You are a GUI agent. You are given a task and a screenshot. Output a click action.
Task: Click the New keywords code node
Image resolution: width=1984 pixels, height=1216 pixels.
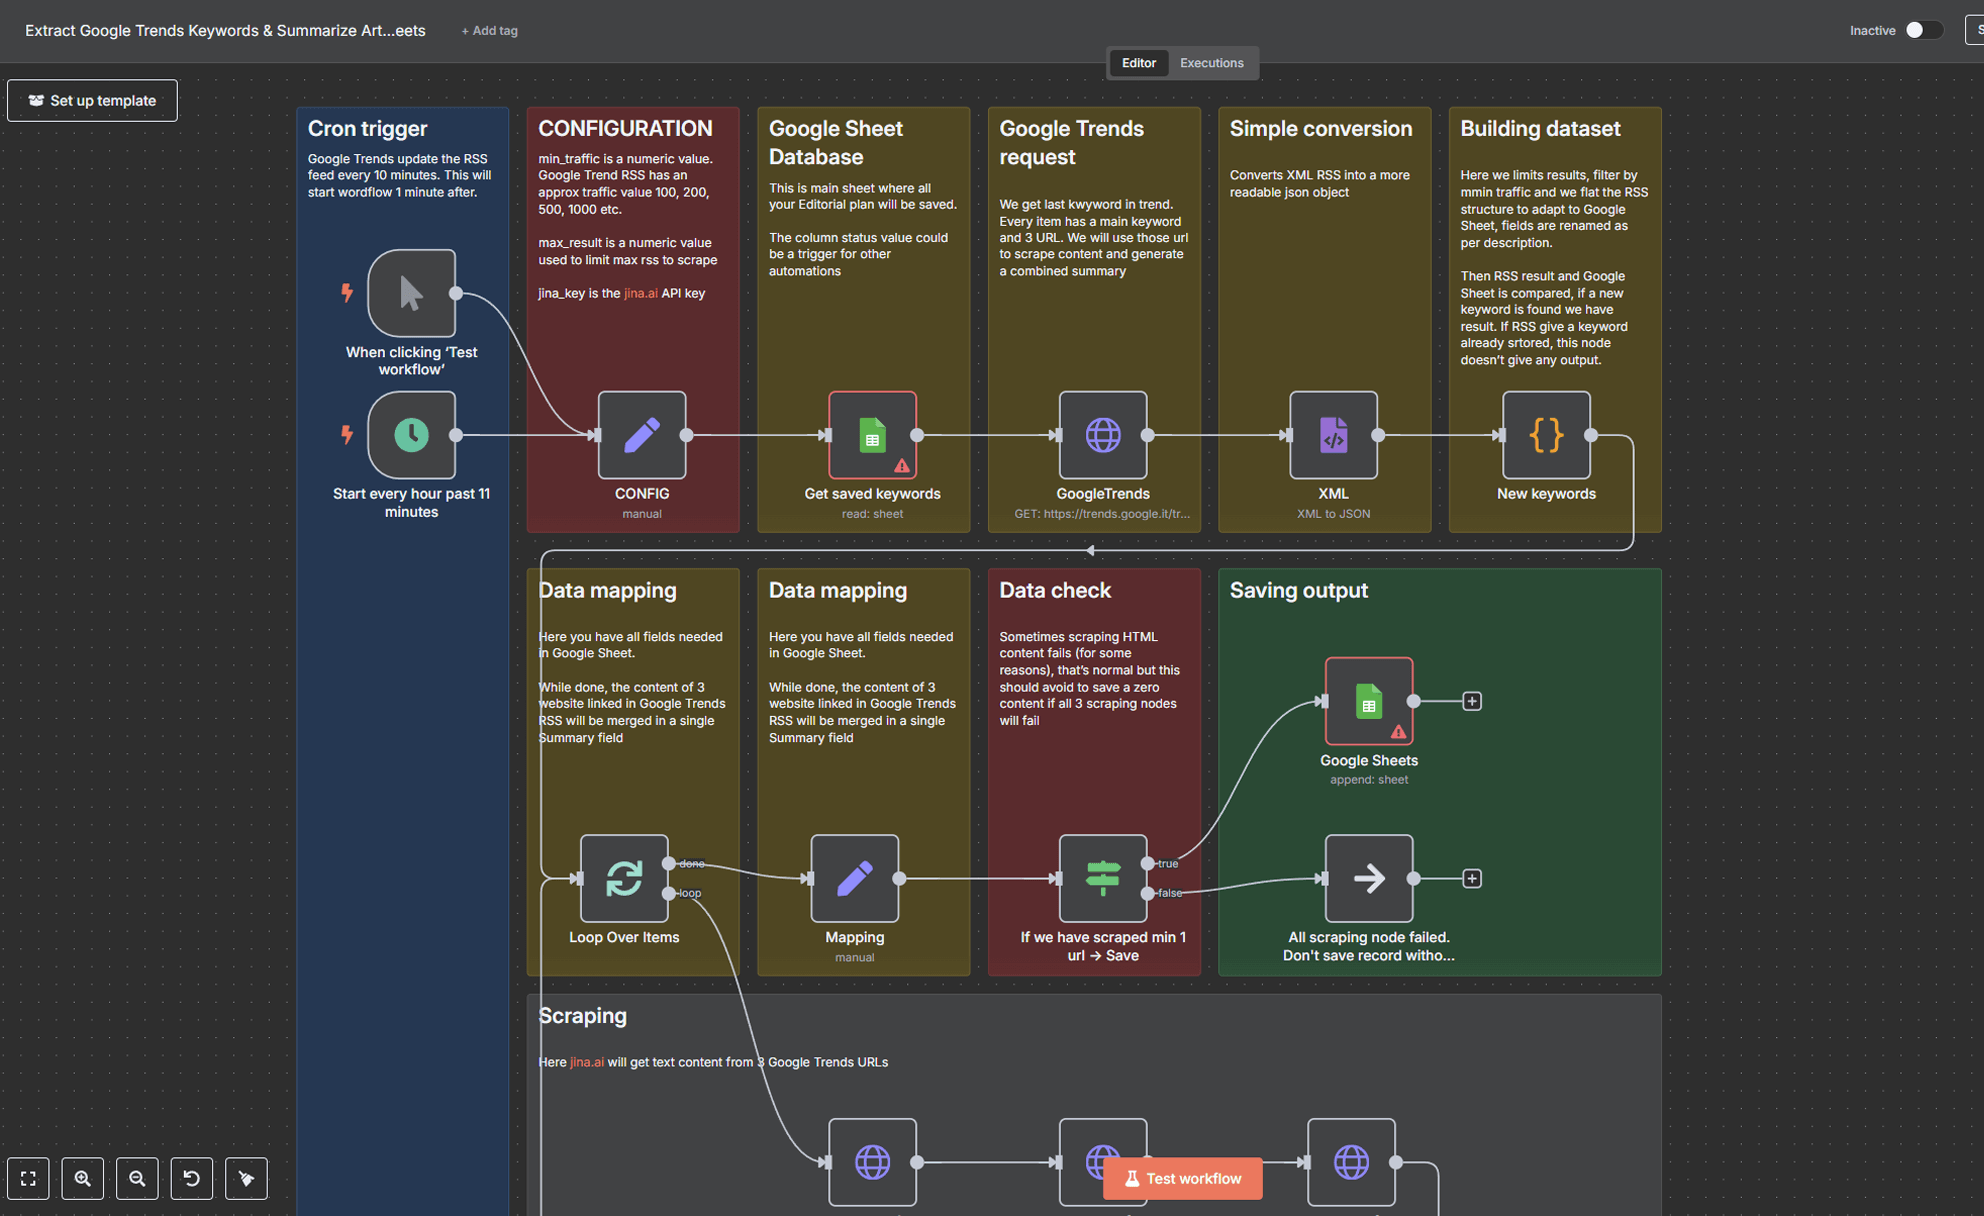coord(1545,435)
